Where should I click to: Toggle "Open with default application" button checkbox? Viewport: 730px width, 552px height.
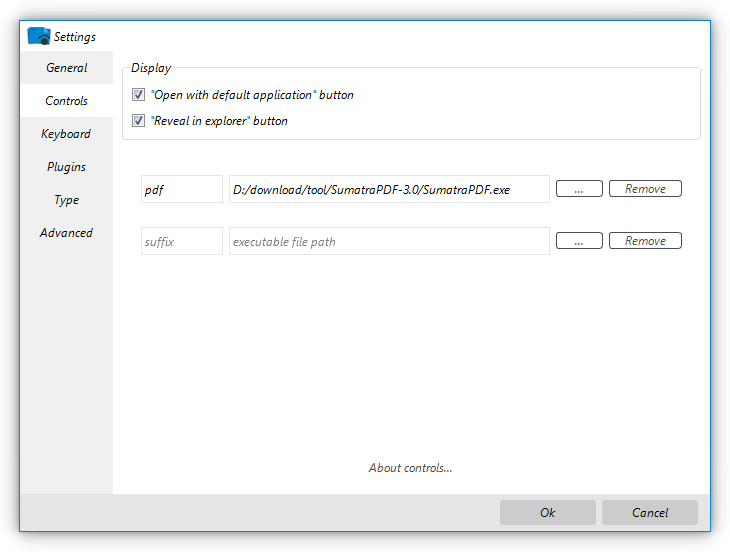pos(138,94)
